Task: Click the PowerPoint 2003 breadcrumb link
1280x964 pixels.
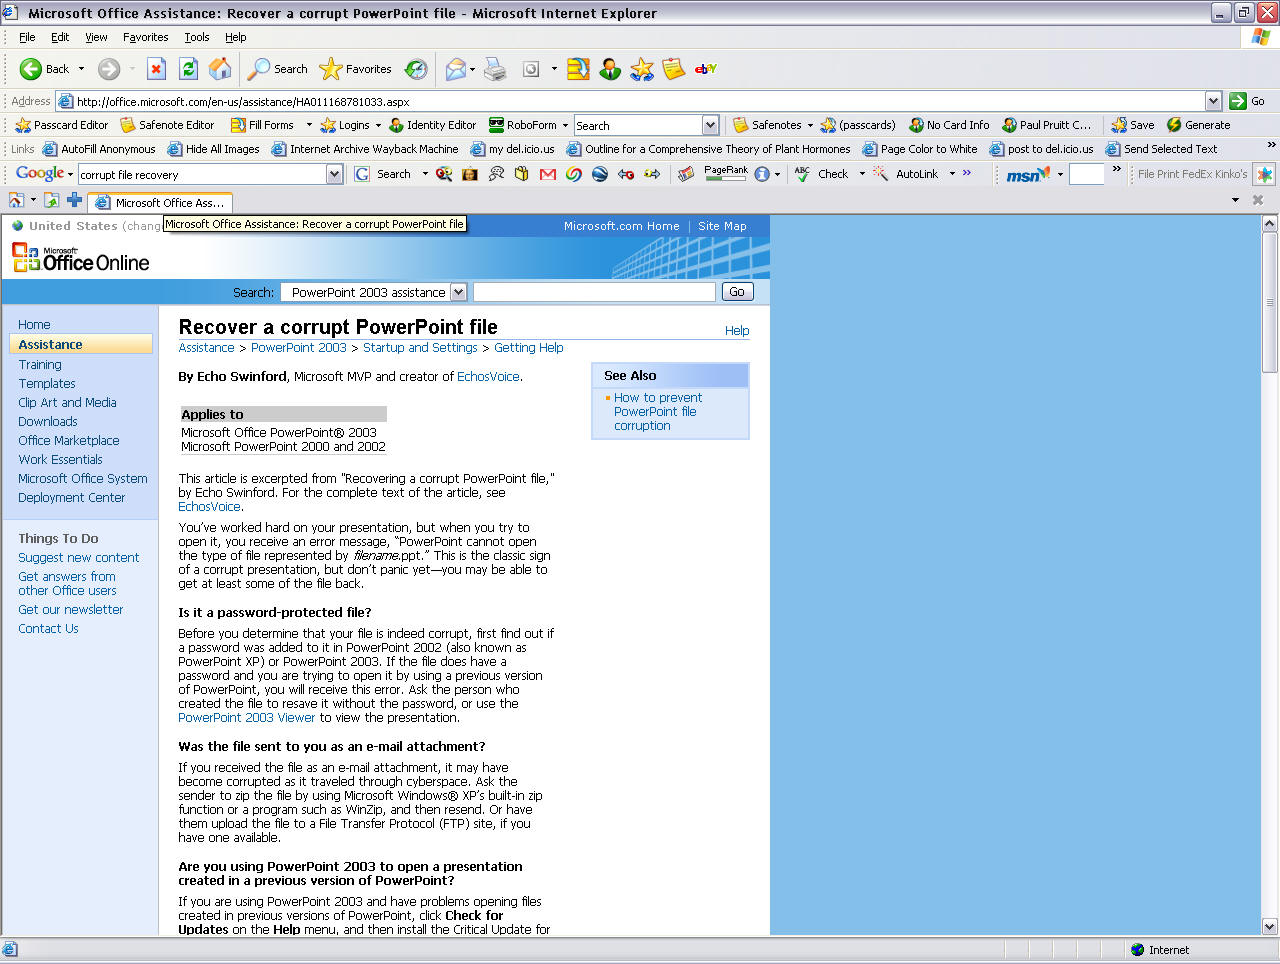Action: point(299,348)
